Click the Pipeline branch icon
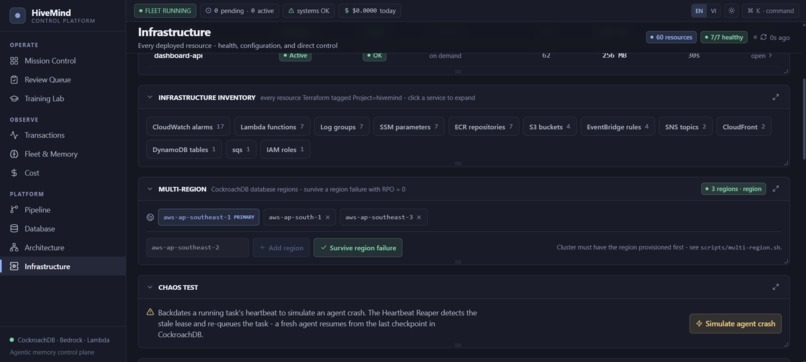 (x=14, y=210)
